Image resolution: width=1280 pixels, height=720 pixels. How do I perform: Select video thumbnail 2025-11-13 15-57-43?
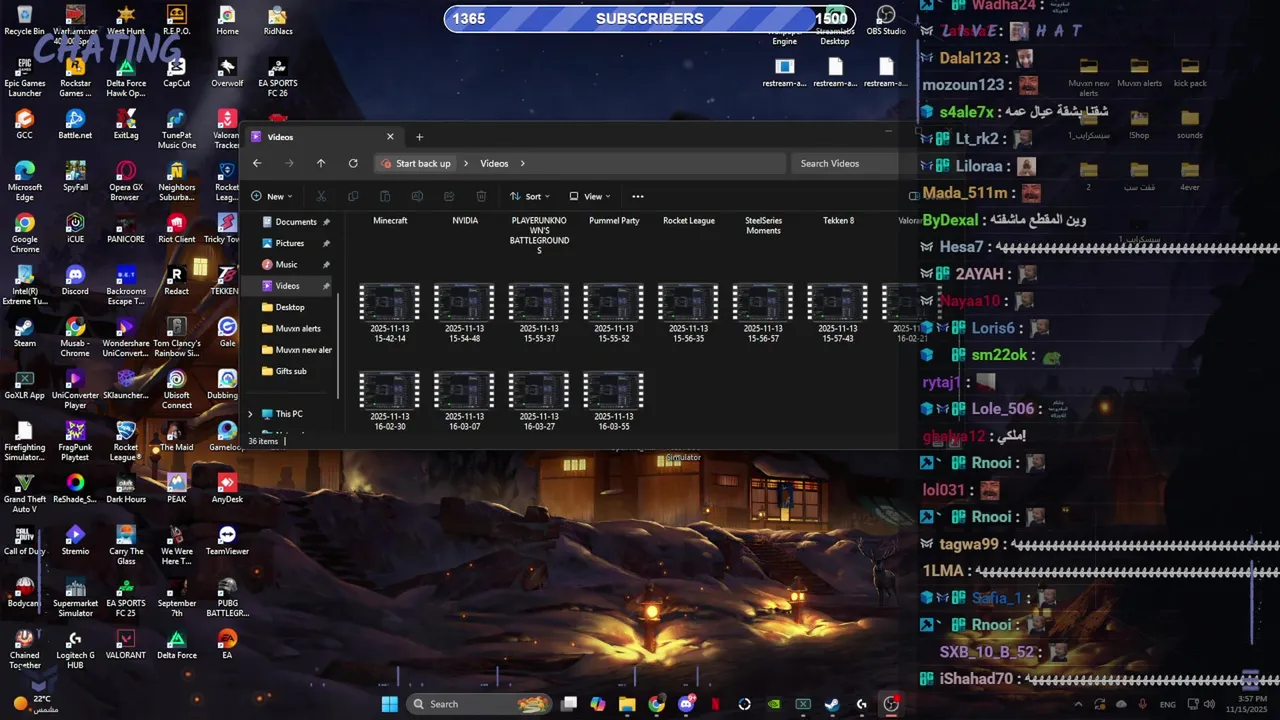pos(838,303)
